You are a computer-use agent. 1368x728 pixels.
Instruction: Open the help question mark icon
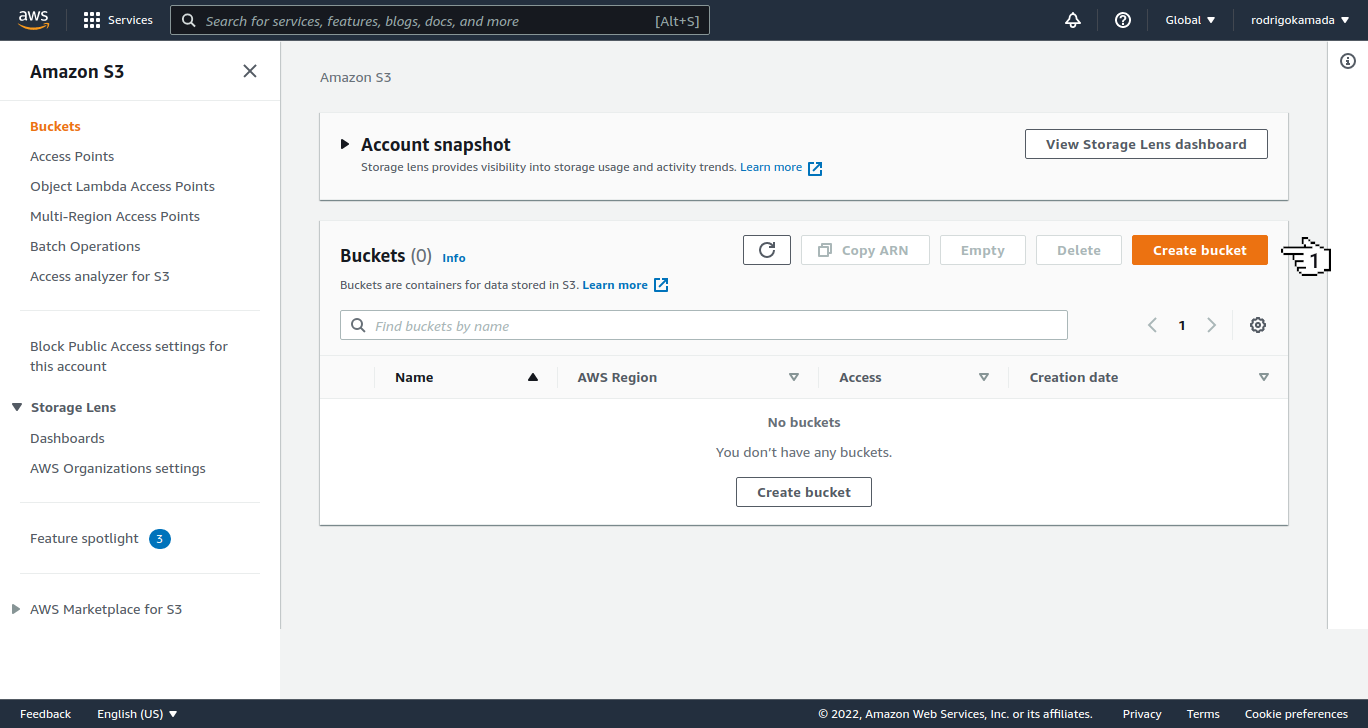pyautogui.click(x=1122, y=19)
